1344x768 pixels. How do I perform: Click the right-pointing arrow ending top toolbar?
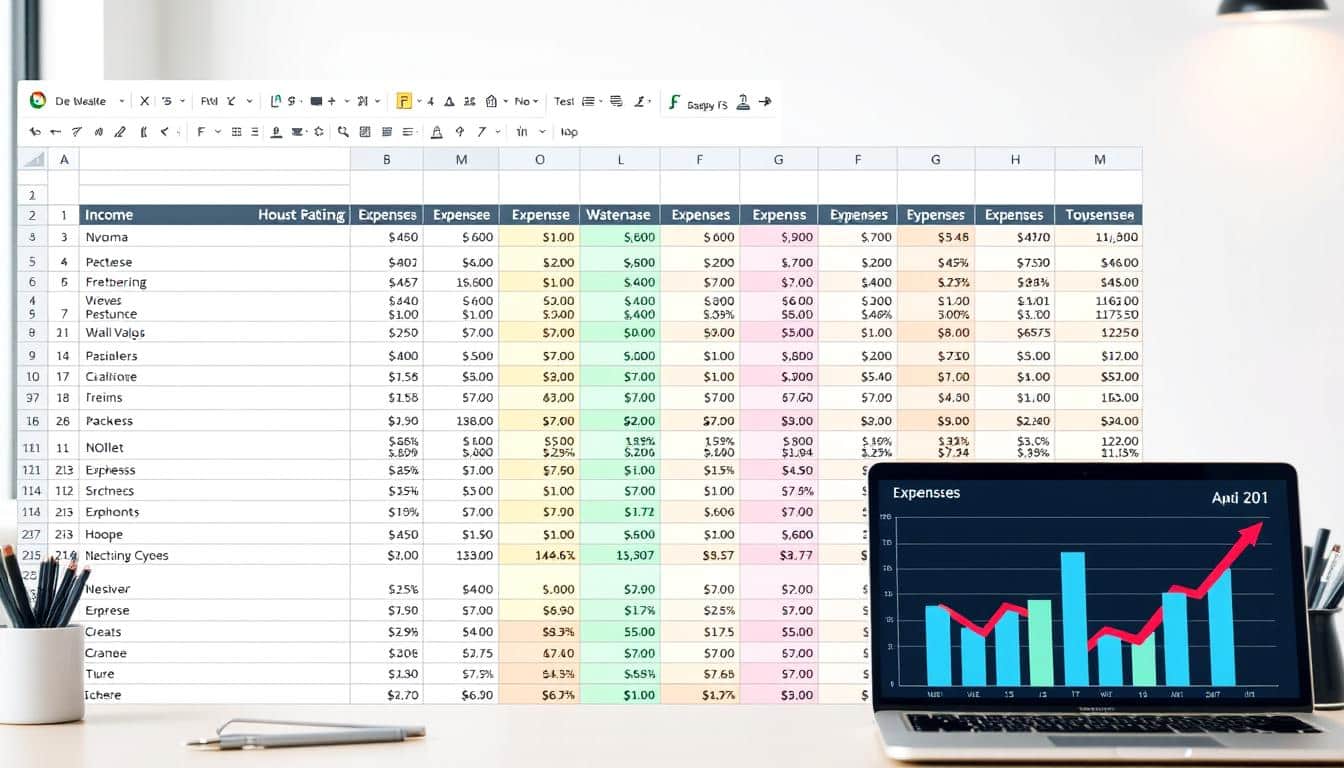pyautogui.click(x=766, y=101)
